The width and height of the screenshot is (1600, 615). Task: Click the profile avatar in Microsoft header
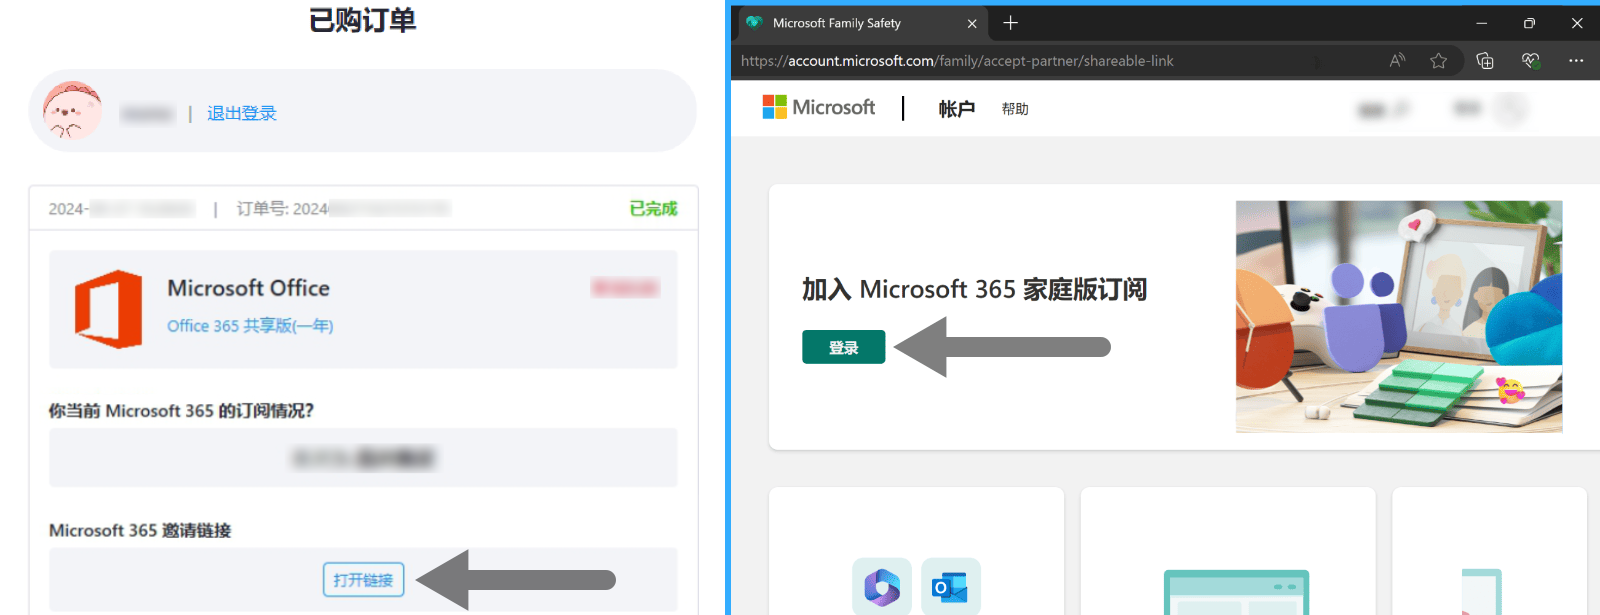point(1511,108)
